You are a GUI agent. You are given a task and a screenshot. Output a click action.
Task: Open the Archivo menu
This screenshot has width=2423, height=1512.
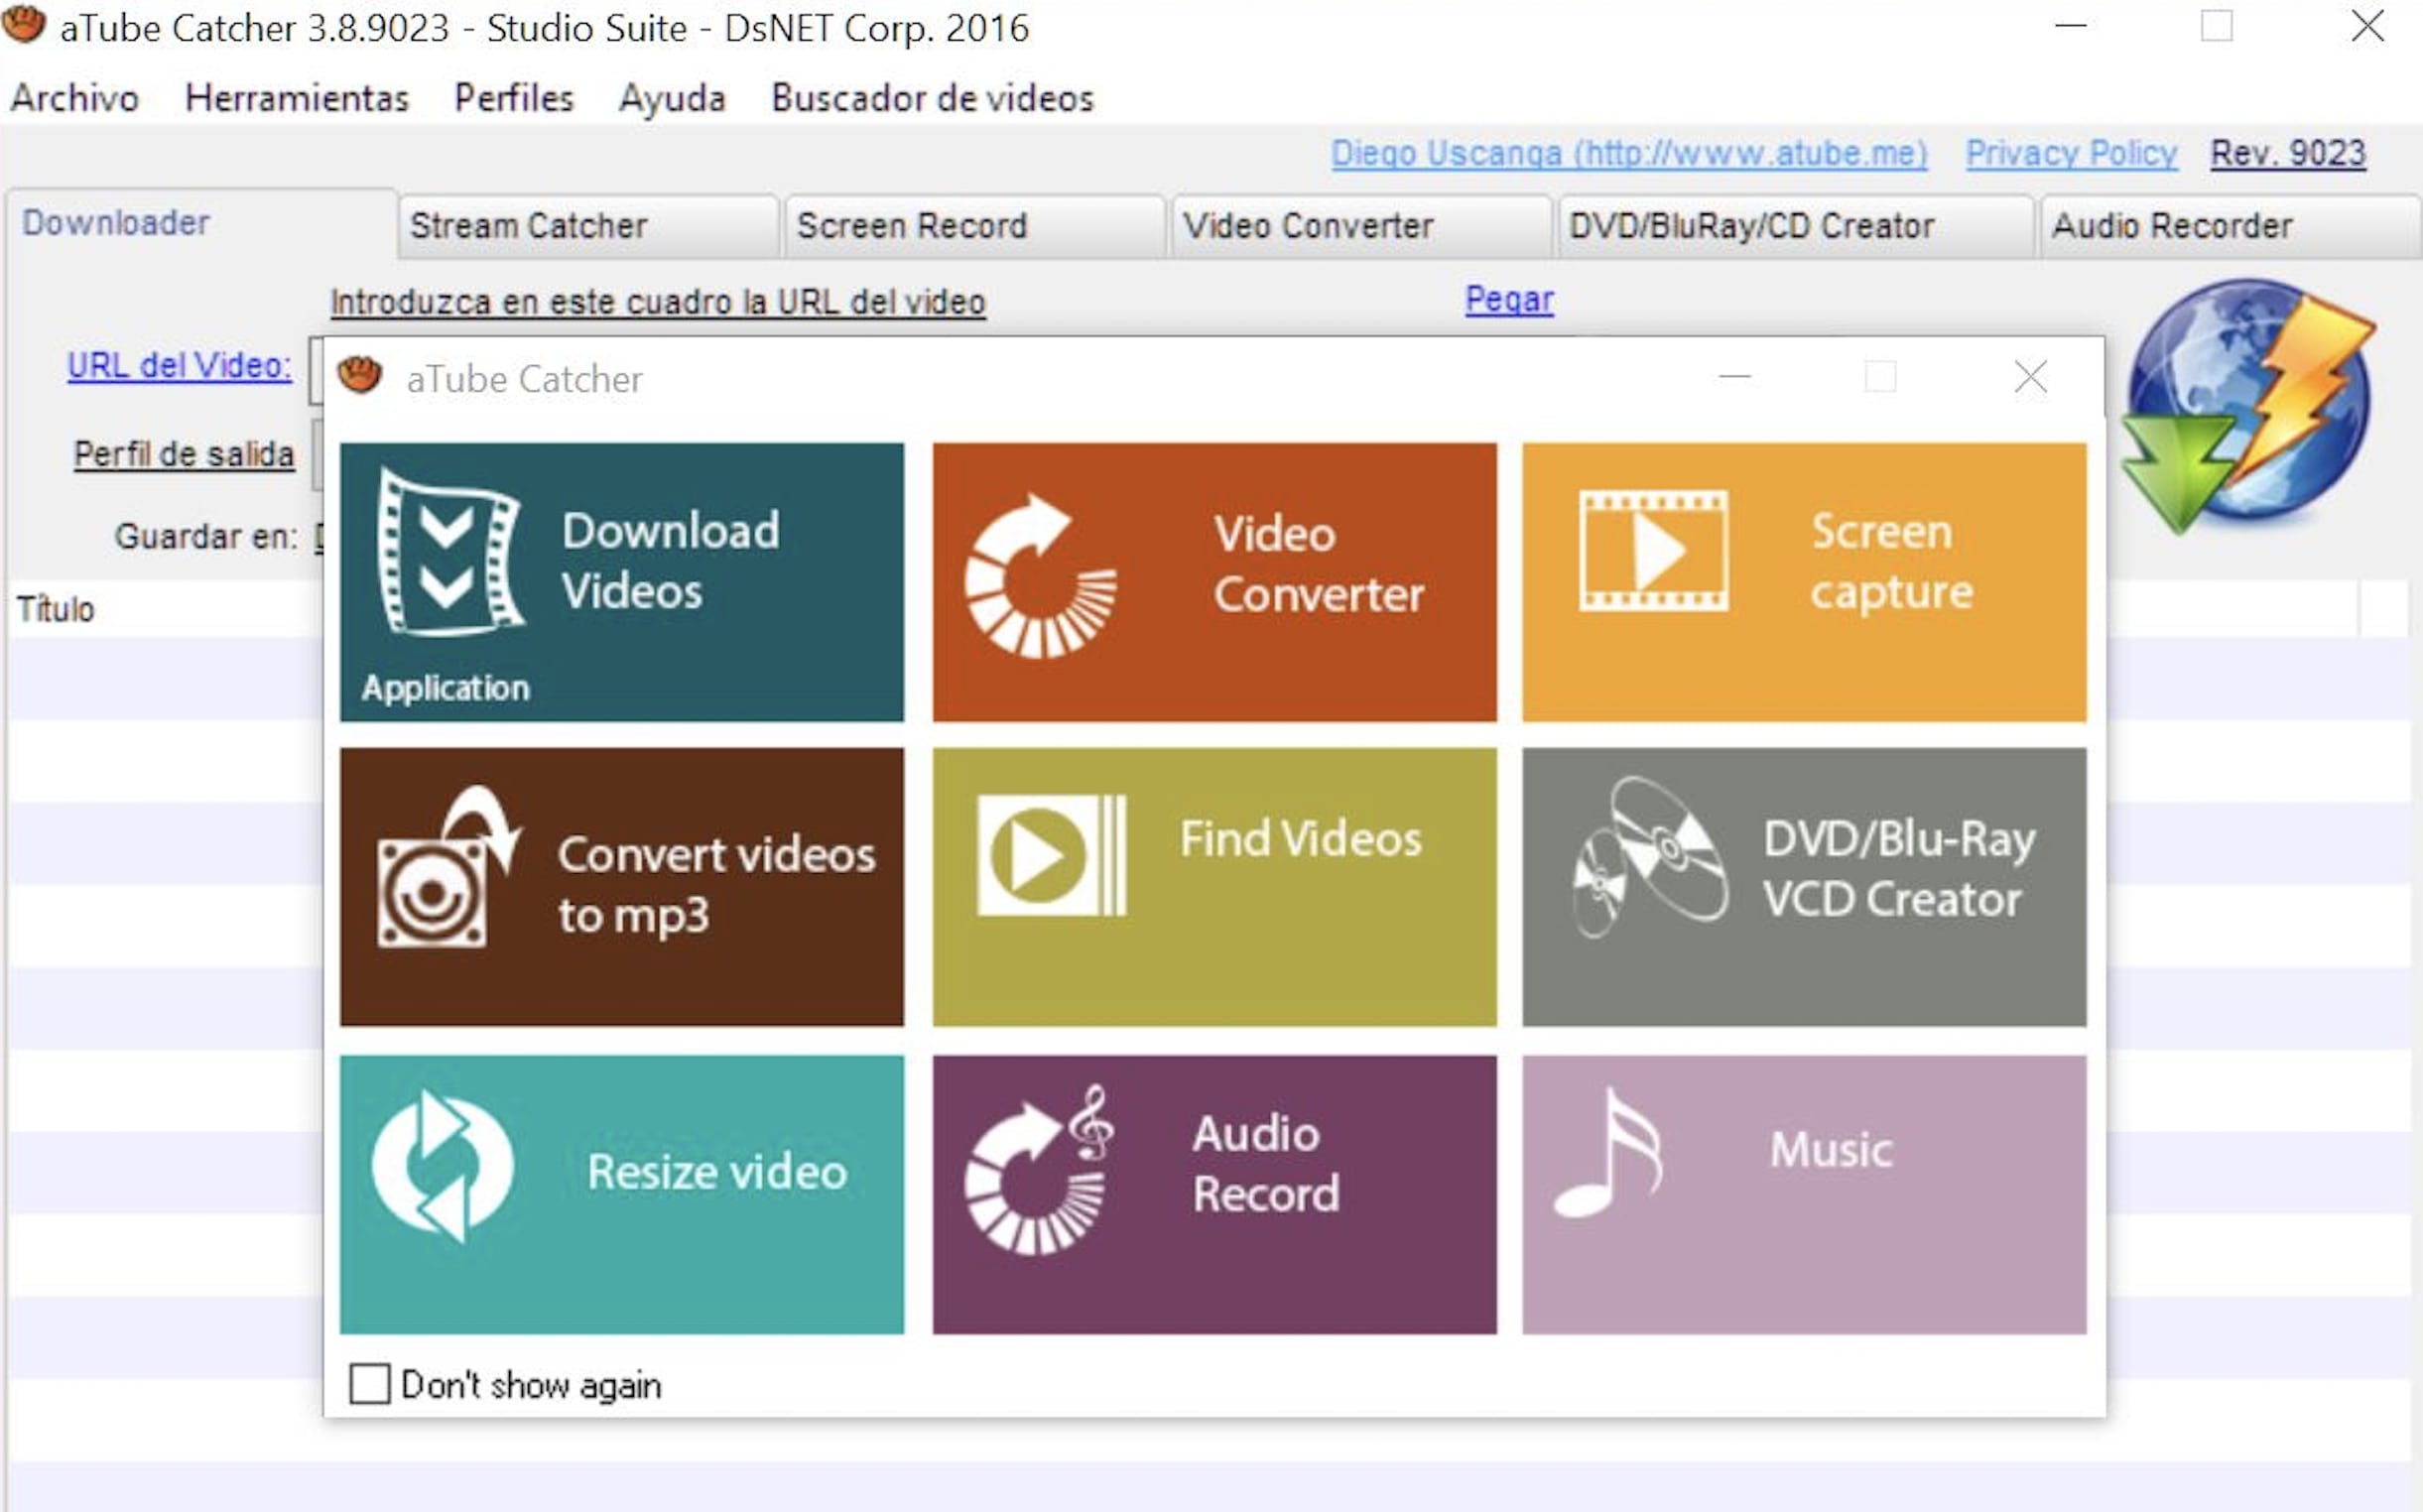75,98
